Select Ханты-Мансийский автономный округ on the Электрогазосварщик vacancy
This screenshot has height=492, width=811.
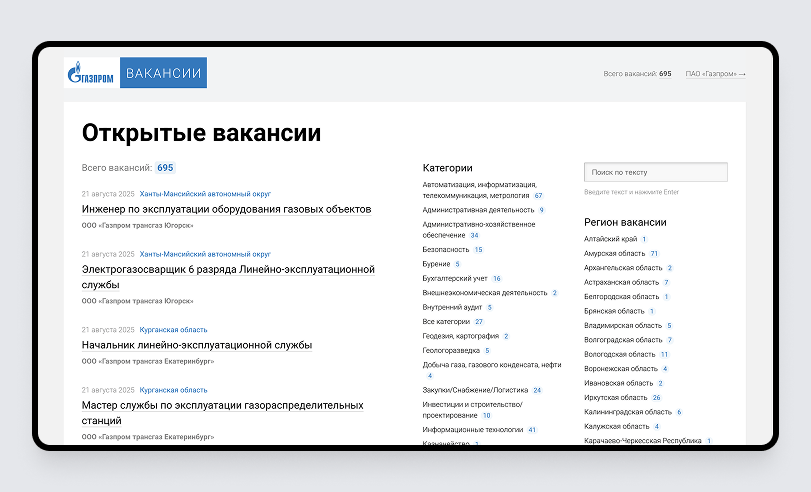(205, 254)
